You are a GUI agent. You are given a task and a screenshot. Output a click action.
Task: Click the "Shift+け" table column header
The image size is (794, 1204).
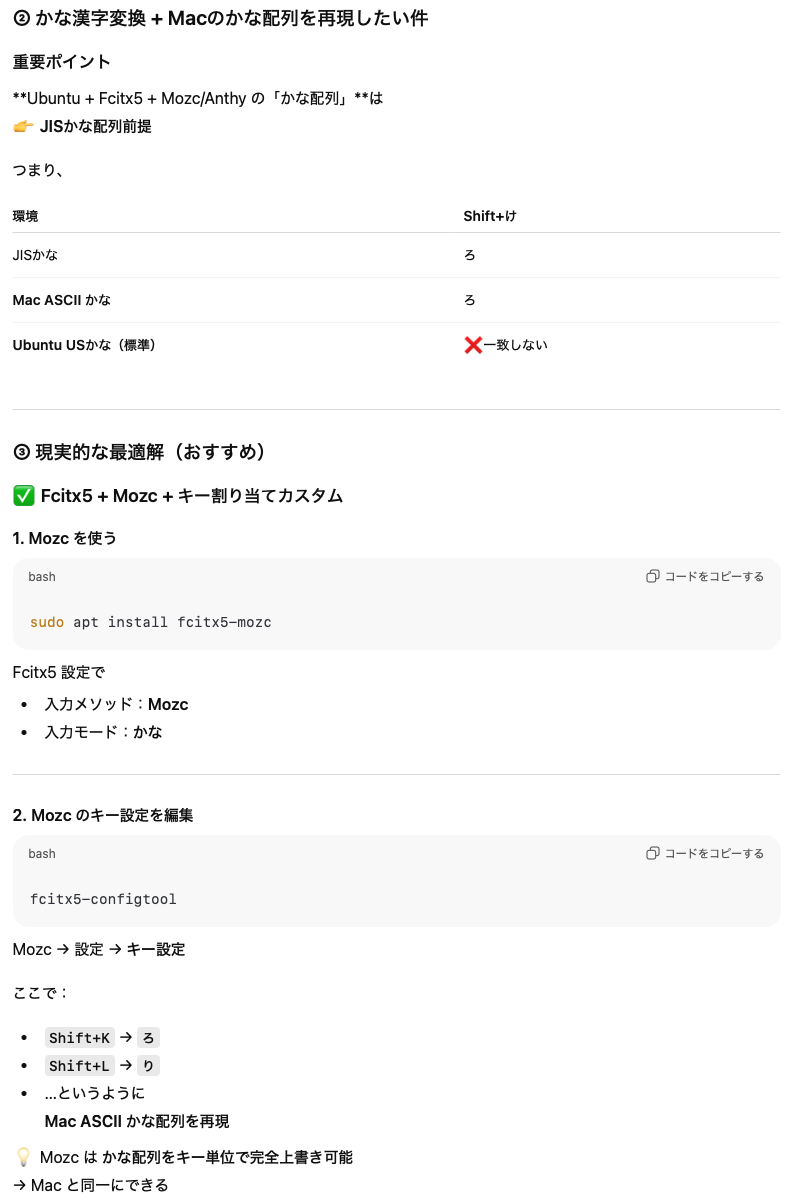tap(489, 216)
